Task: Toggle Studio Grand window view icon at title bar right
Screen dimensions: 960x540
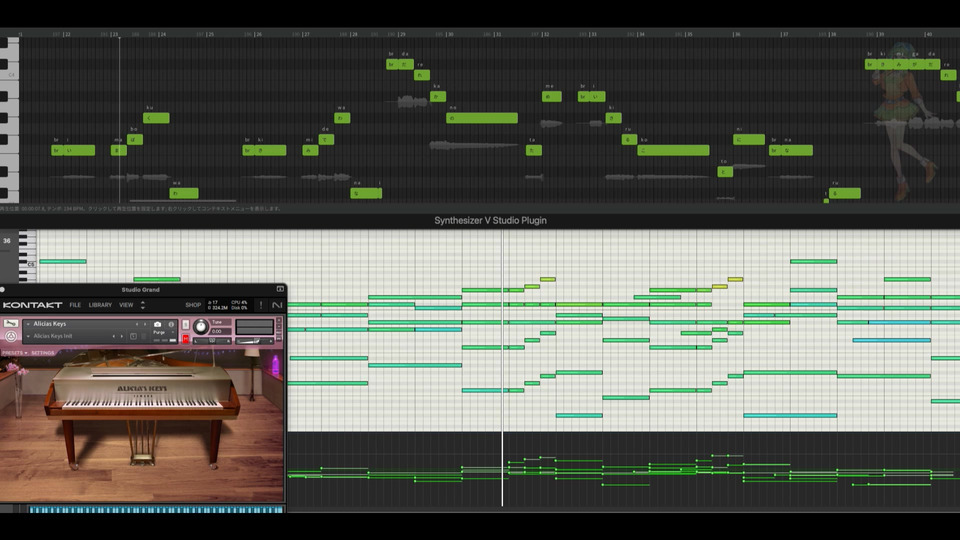Action: point(280,289)
